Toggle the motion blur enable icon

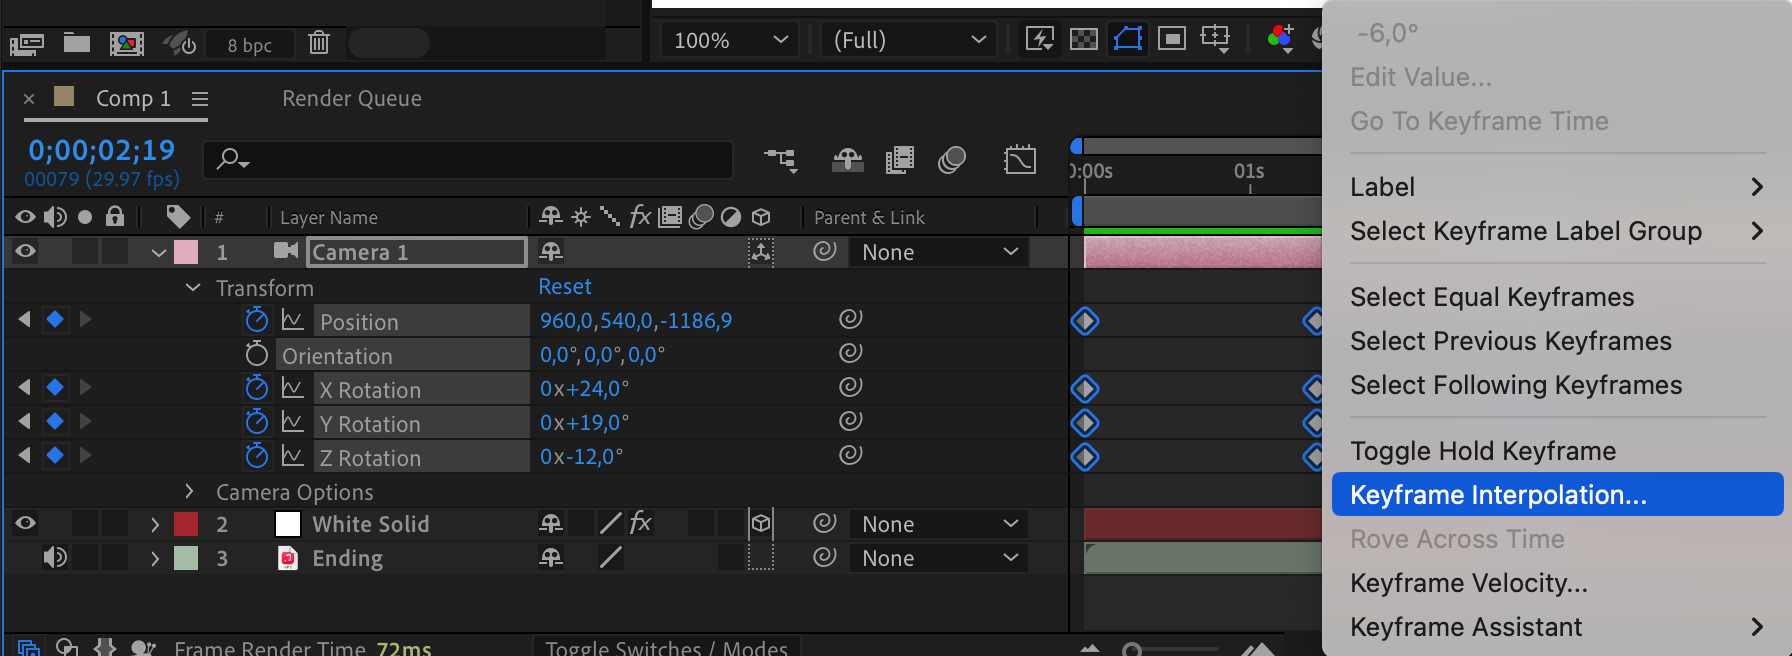(x=951, y=160)
